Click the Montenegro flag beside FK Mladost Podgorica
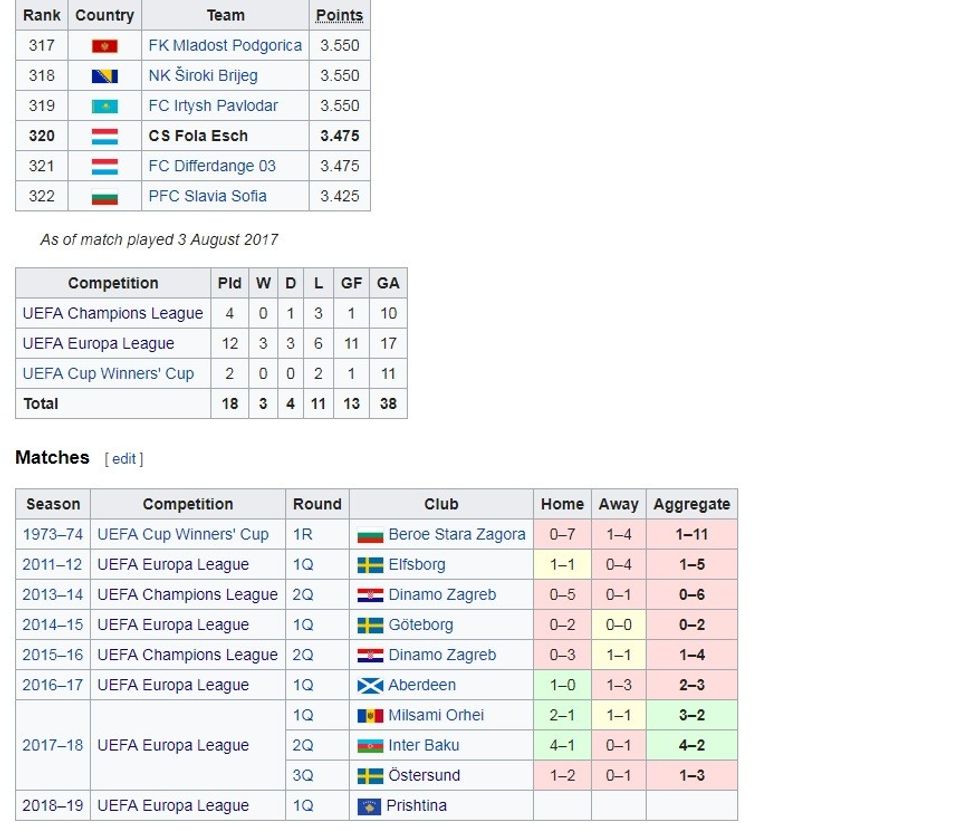 coord(104,46)
